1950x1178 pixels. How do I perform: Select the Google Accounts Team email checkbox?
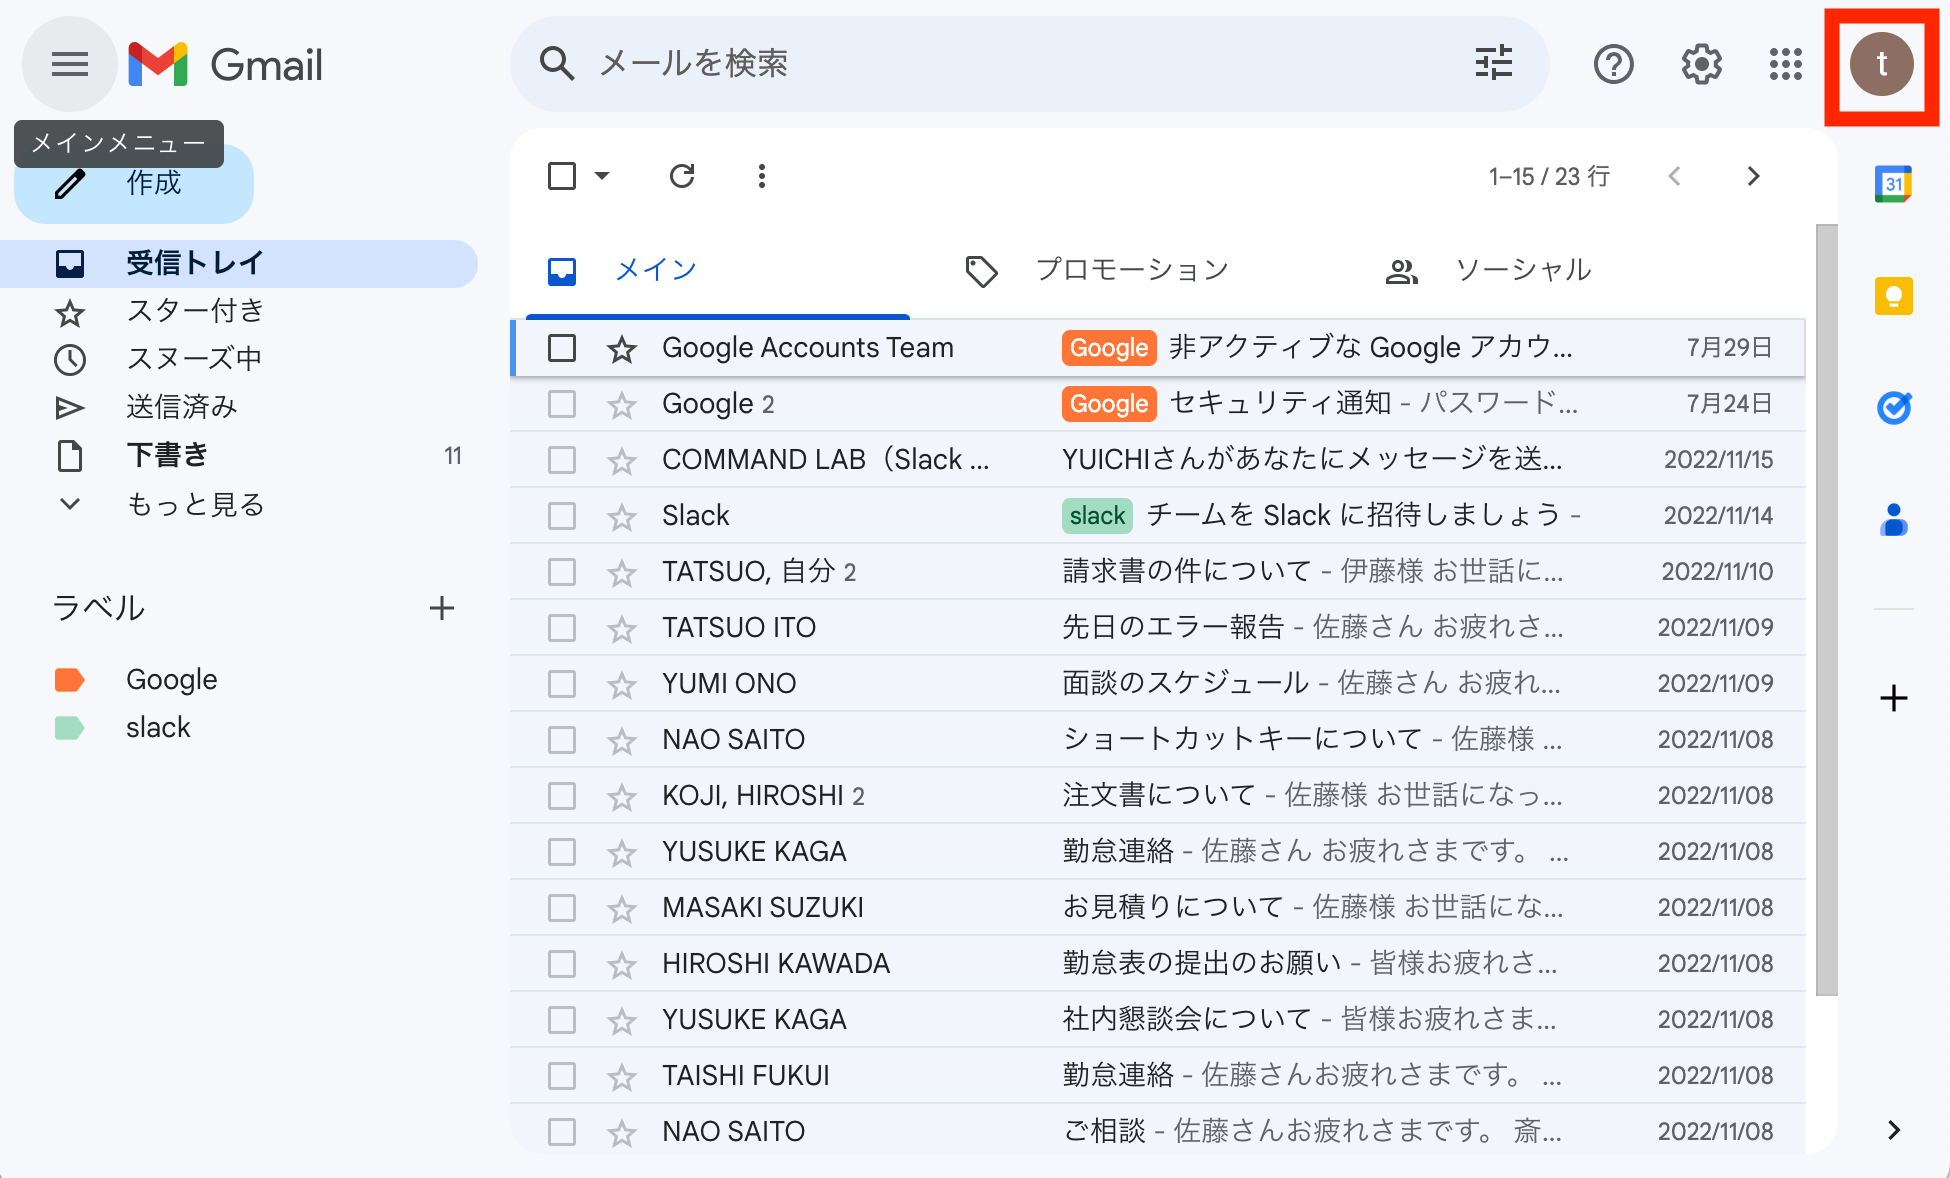(562, 348)
